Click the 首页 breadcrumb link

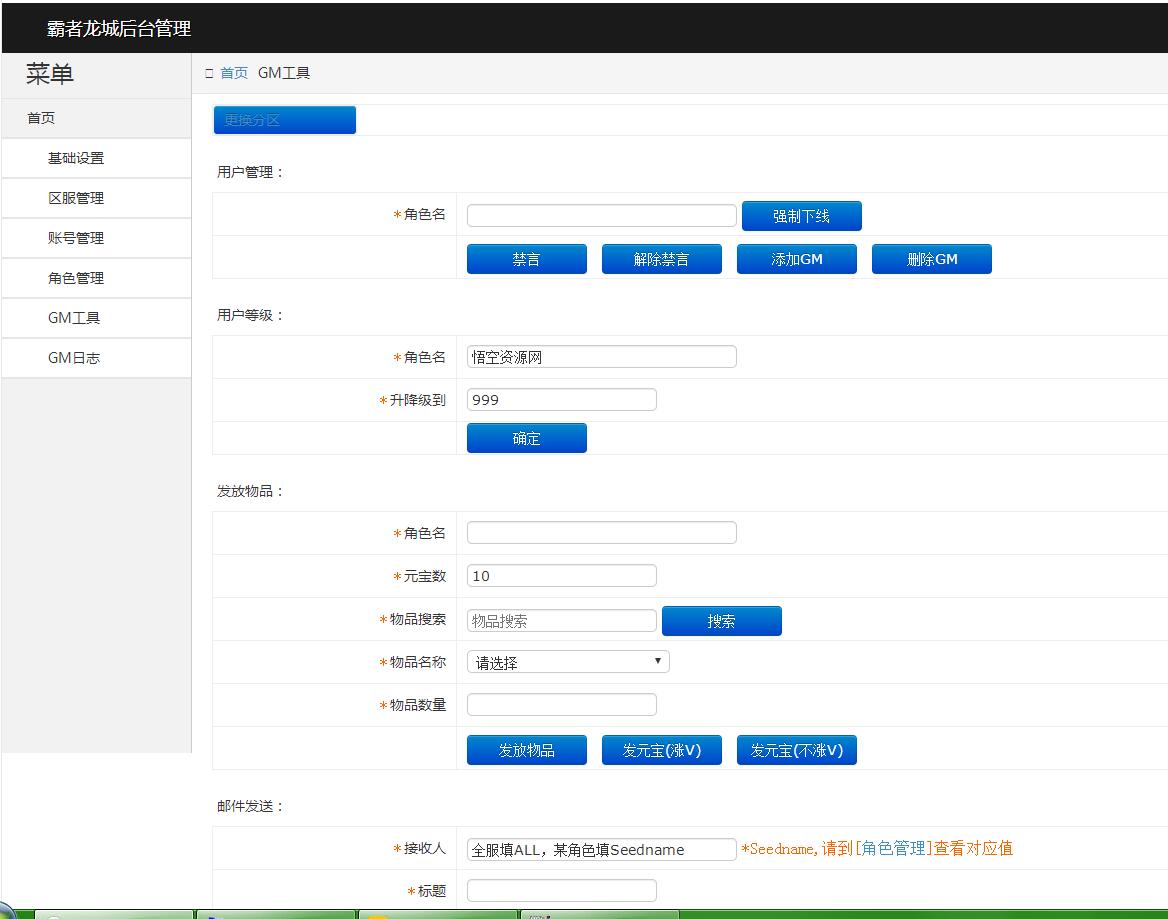point(234,73)
